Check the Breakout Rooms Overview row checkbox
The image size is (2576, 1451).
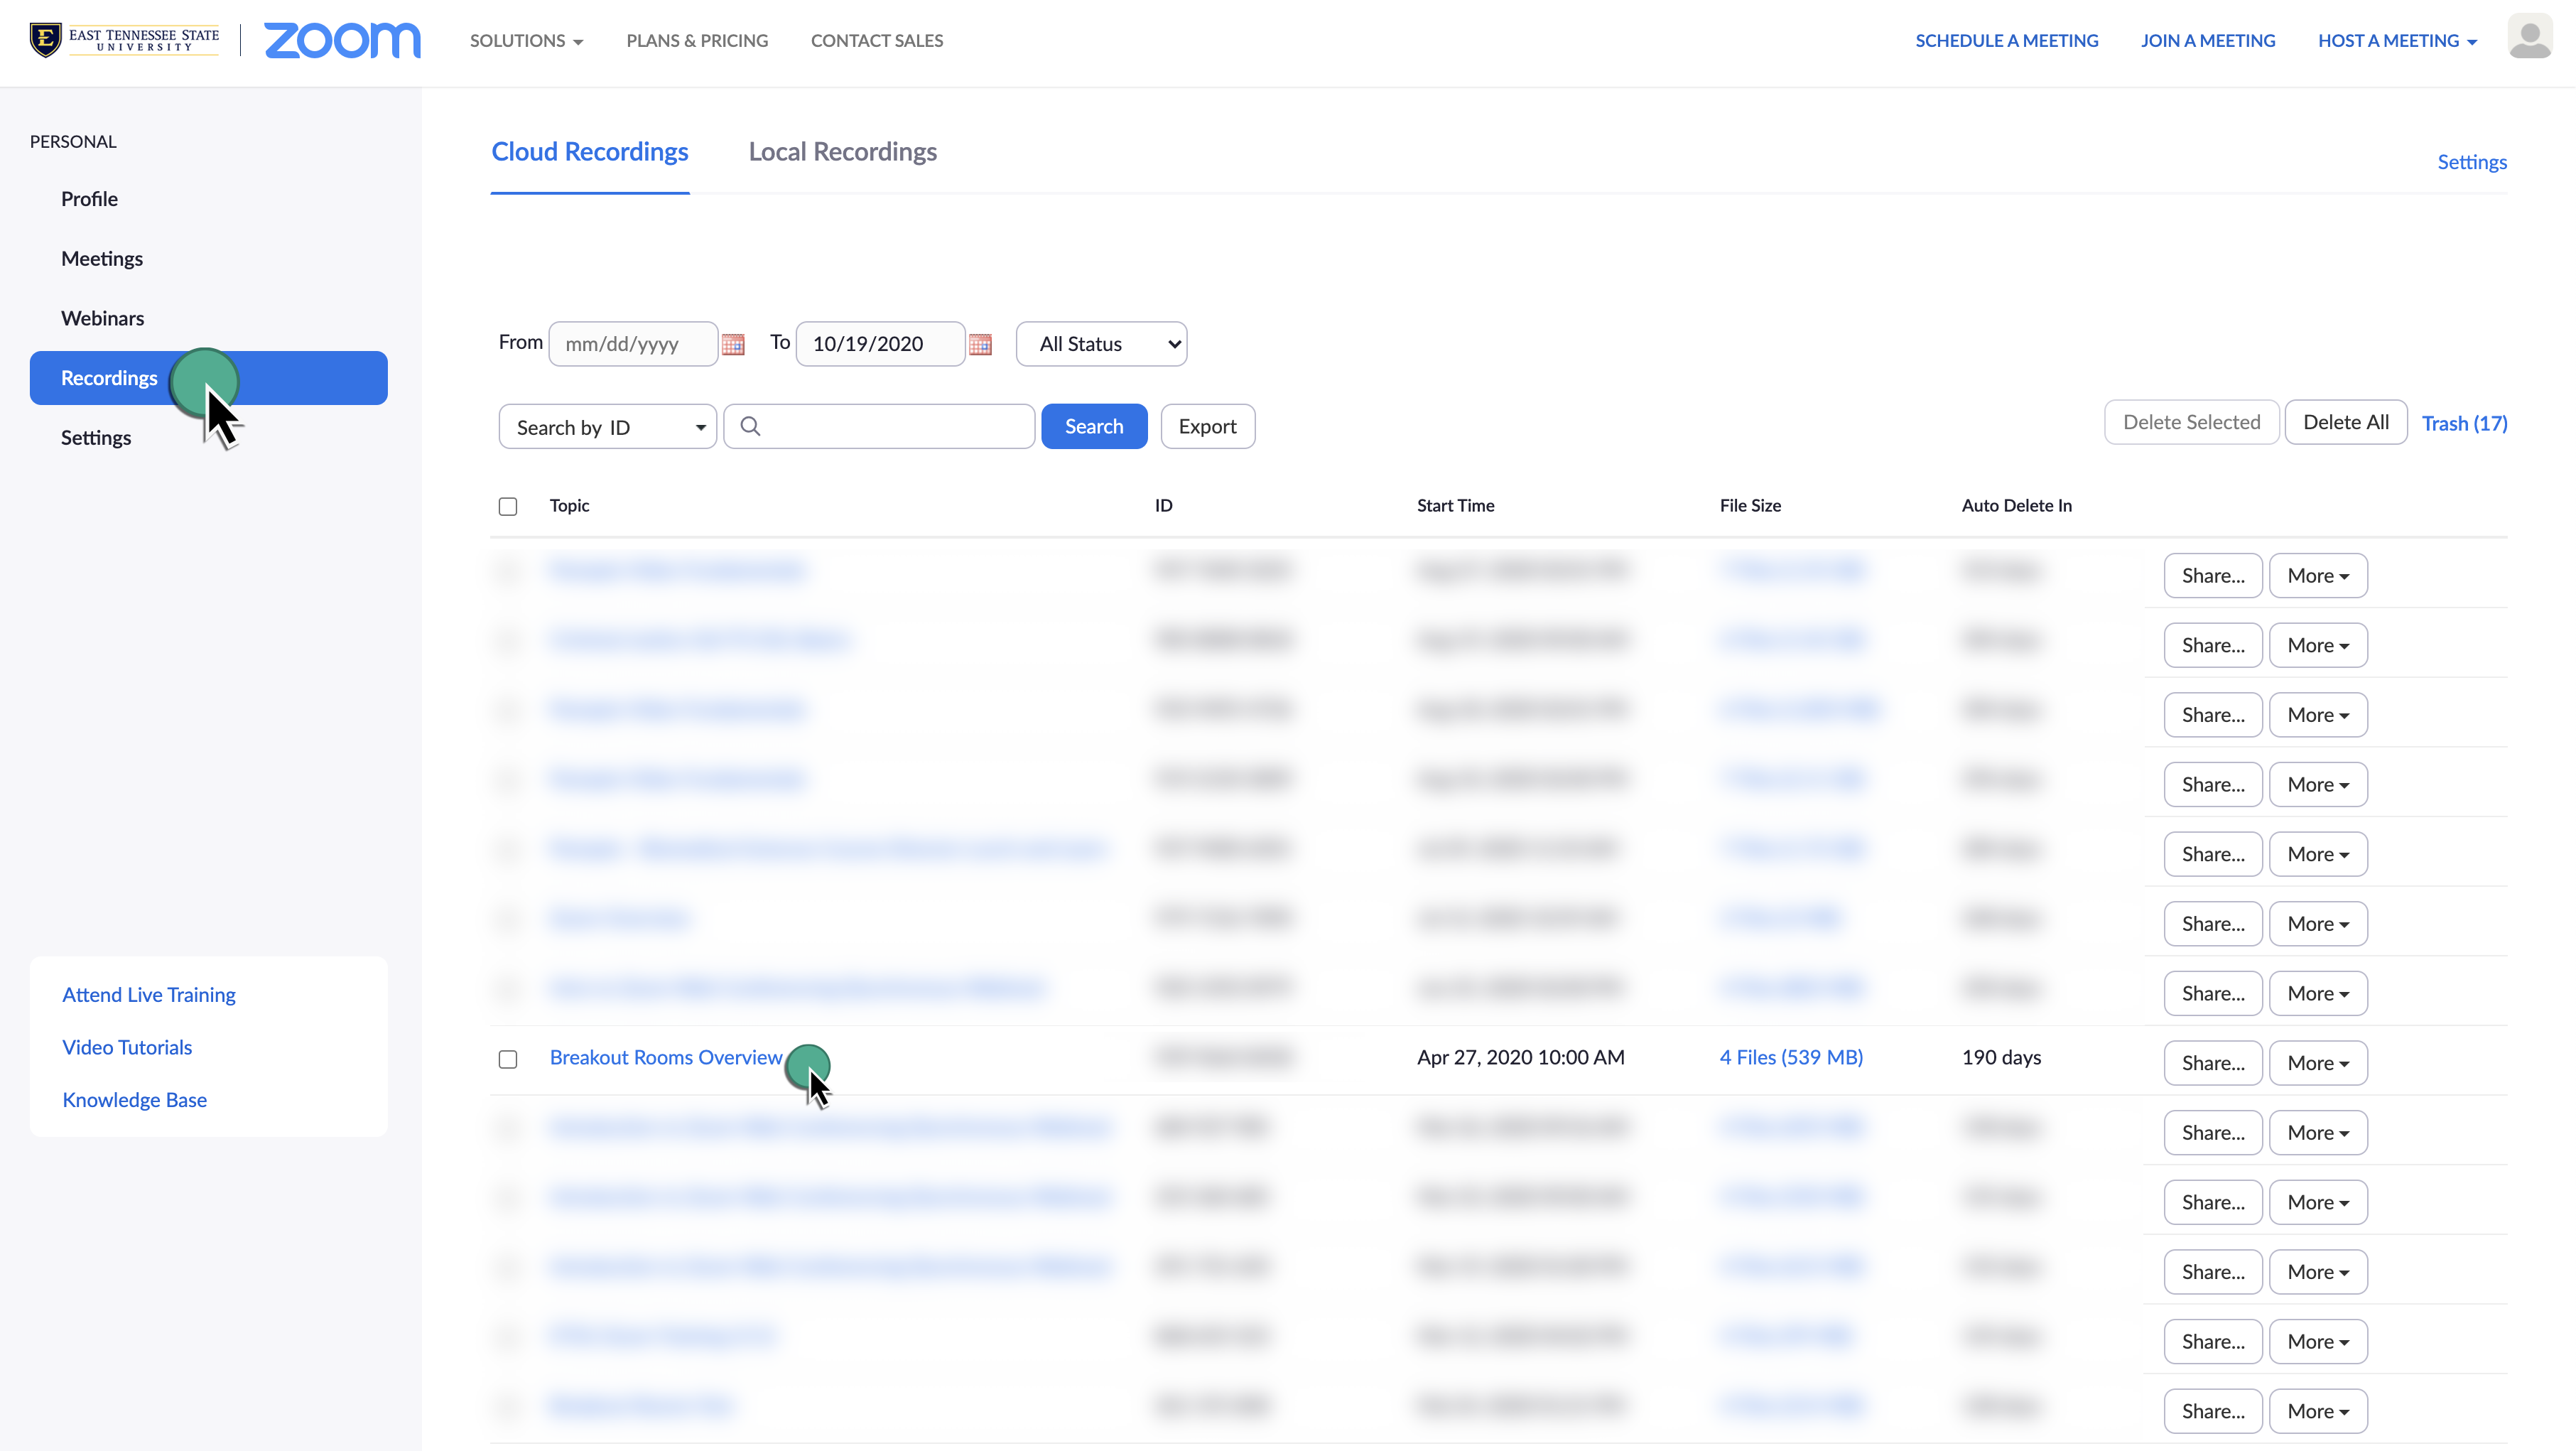pyautogui.click(x=508, y=1059)
